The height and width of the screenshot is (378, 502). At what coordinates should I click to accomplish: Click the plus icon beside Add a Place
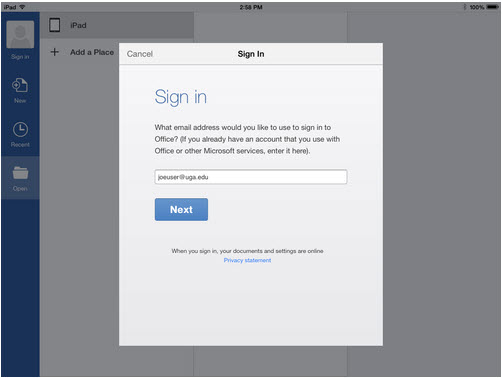point(55,52)
